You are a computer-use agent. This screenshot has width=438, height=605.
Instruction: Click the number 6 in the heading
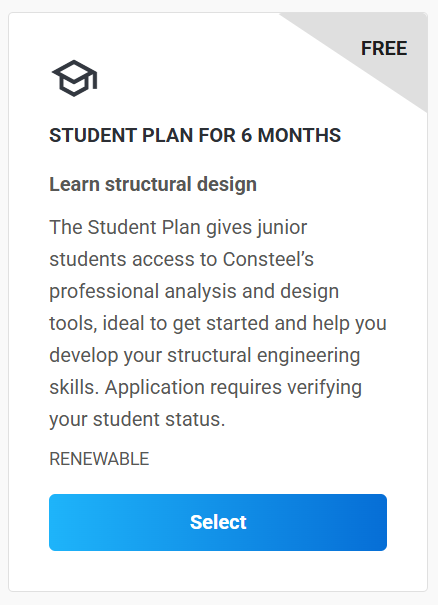pyautogui.click(x=247, y=135)
